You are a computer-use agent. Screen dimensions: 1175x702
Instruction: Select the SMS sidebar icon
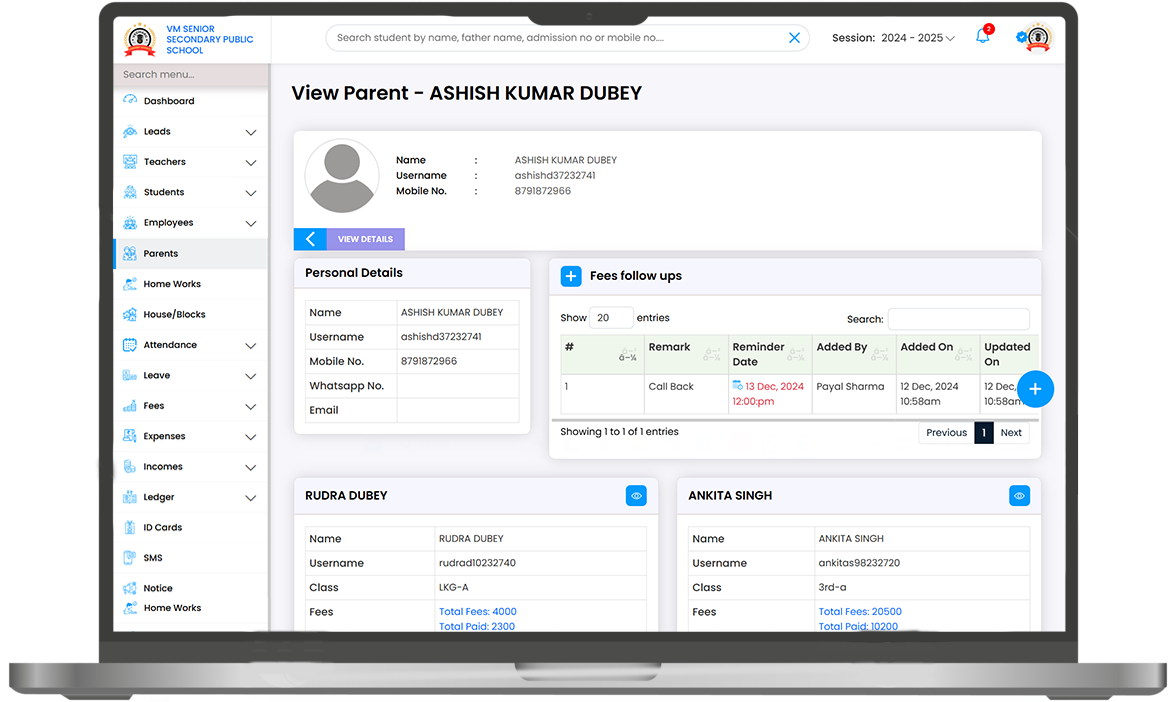click(x=129, y=557)
